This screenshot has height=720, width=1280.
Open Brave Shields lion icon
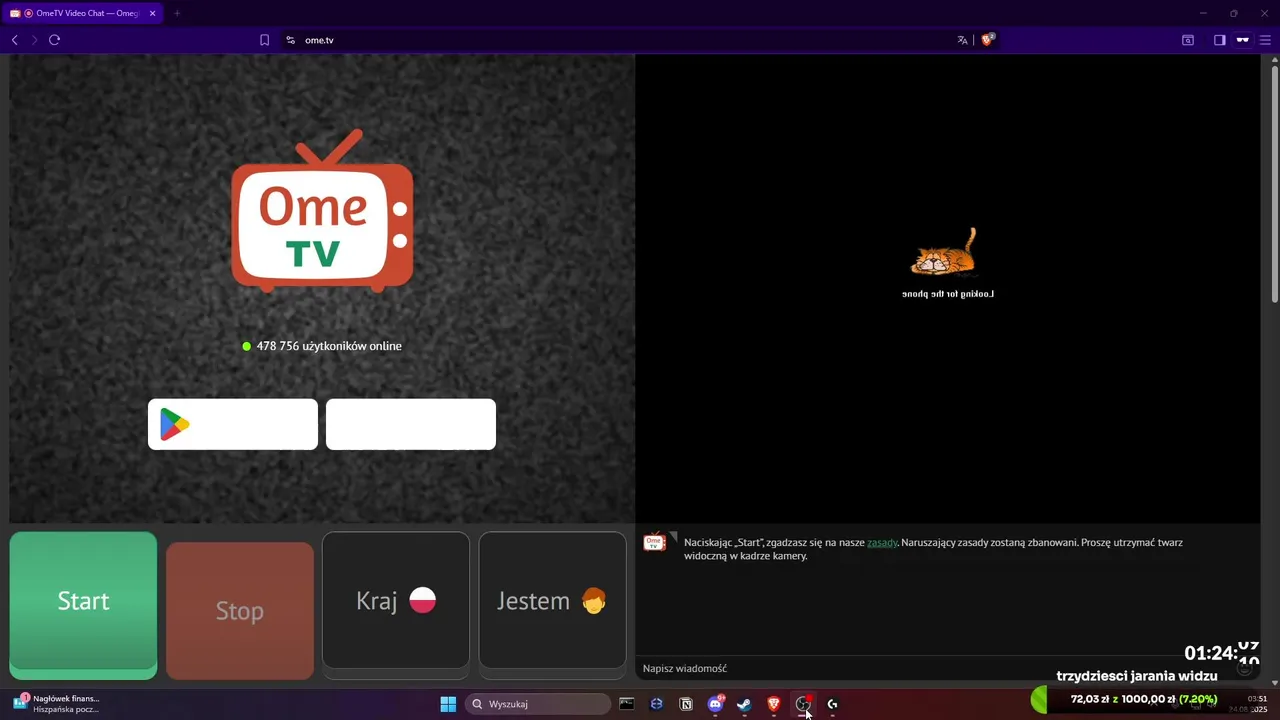987,40
